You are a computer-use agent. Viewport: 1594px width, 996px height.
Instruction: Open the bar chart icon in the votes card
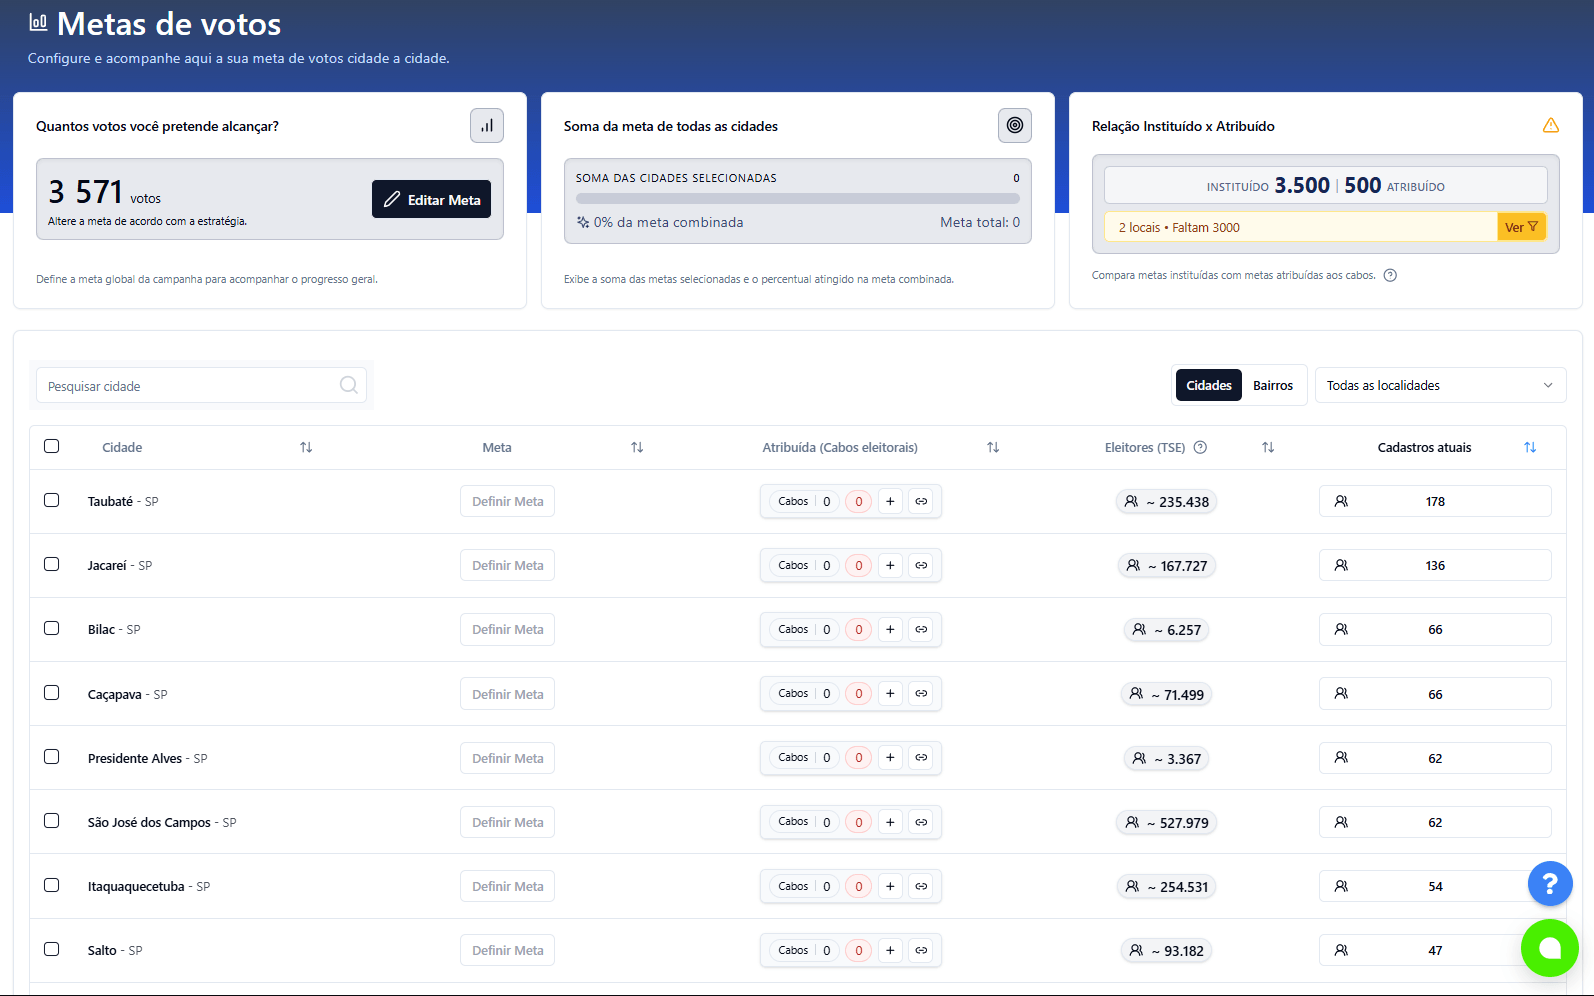click(x=487, y=126)
